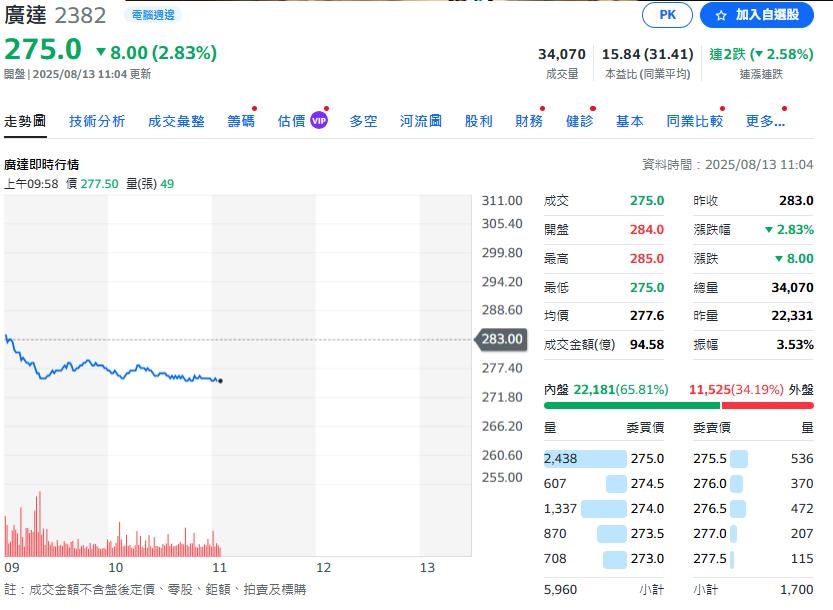Select the 基本 tab
Screen dimensions: 833x610
point(630,120)
